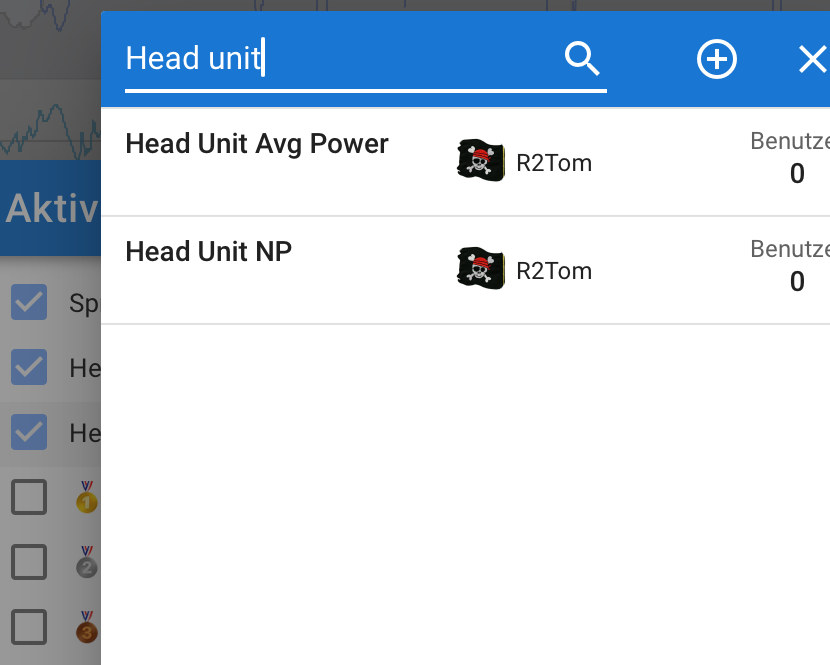Enable the checkbox beside the bronze medal
The width and height of the screenshot is (830, 665).
(29, 627)
